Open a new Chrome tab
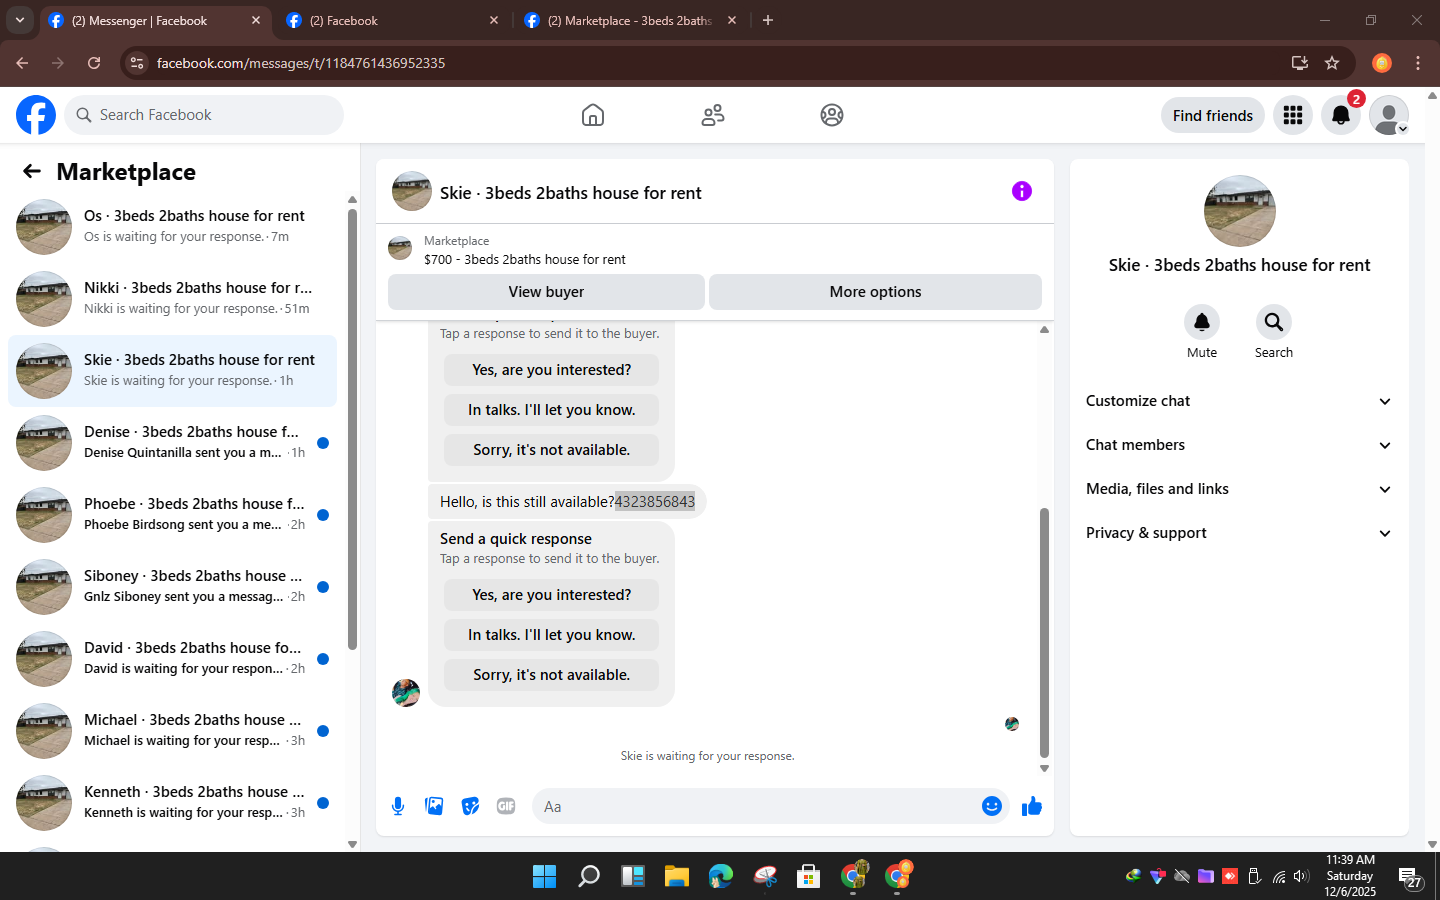Screen dimensions: 1440x900 [768, 20]
